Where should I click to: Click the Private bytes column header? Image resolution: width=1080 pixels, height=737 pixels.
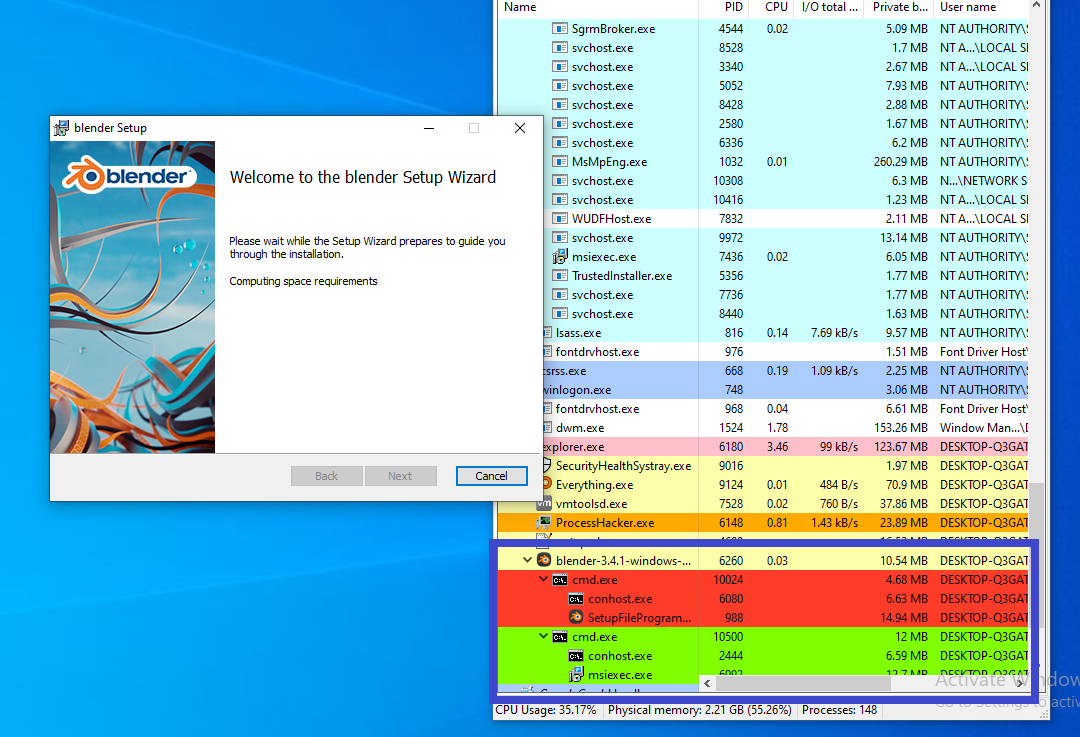898,7
